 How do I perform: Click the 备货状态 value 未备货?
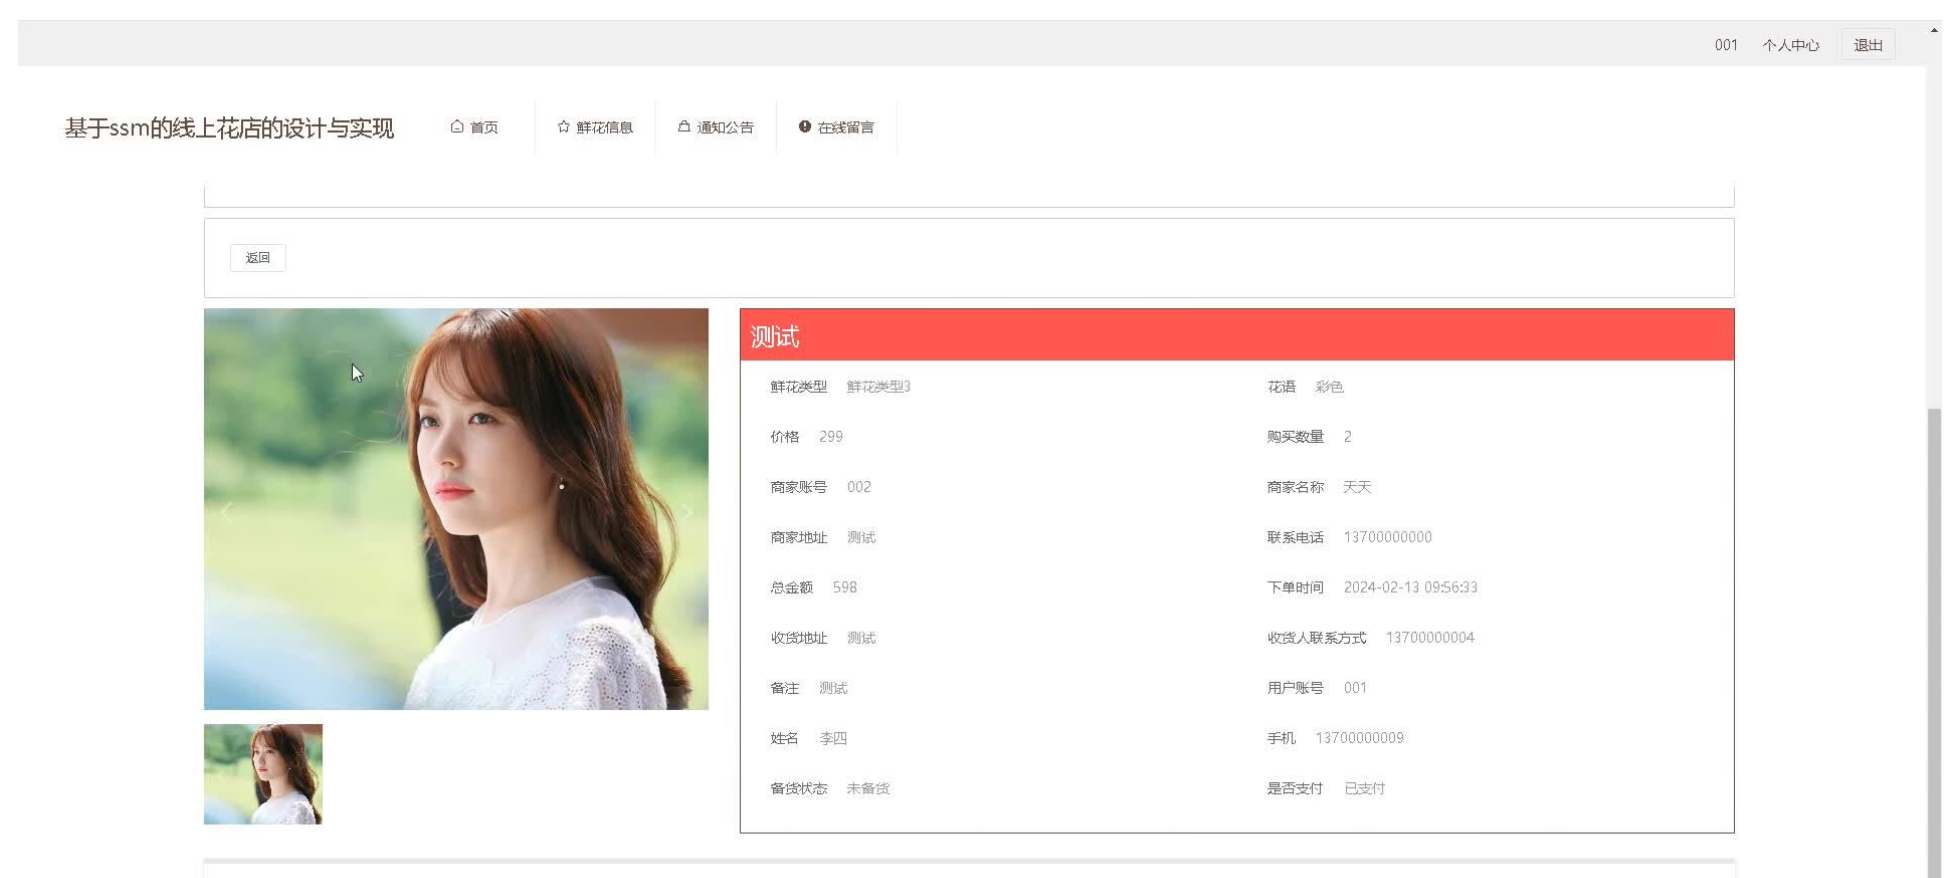click(x=868, y=788)
